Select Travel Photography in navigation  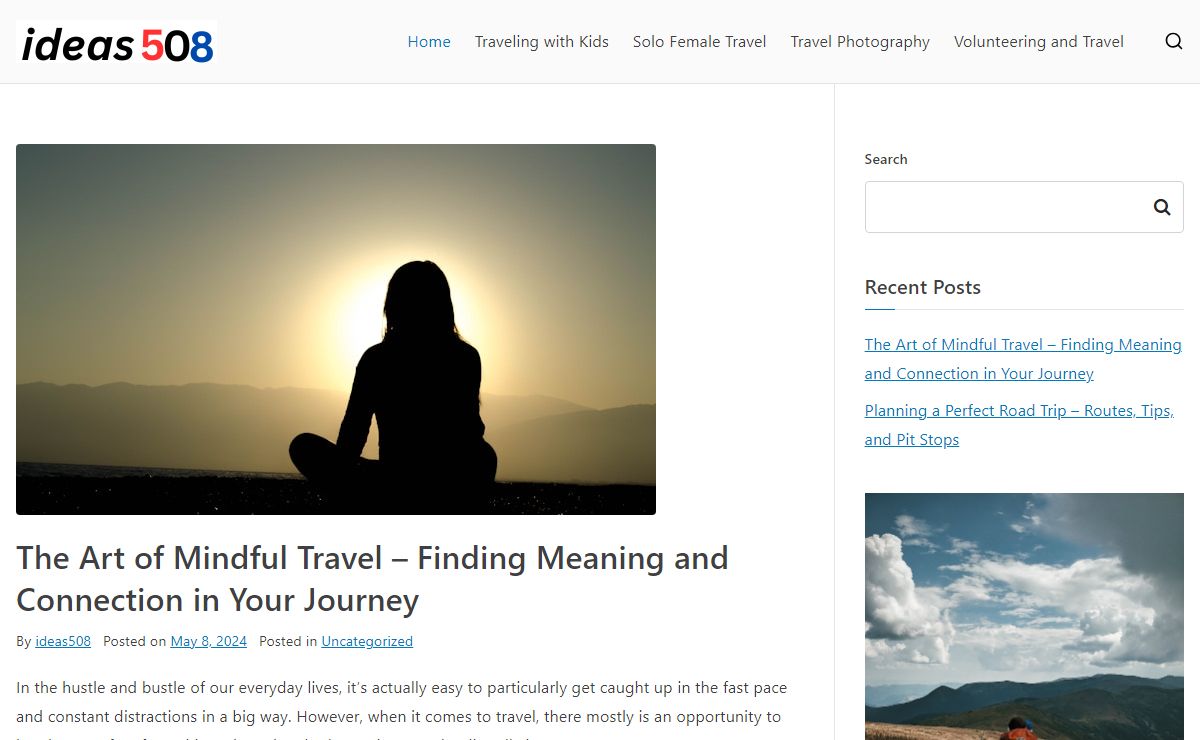pos(860,41)
